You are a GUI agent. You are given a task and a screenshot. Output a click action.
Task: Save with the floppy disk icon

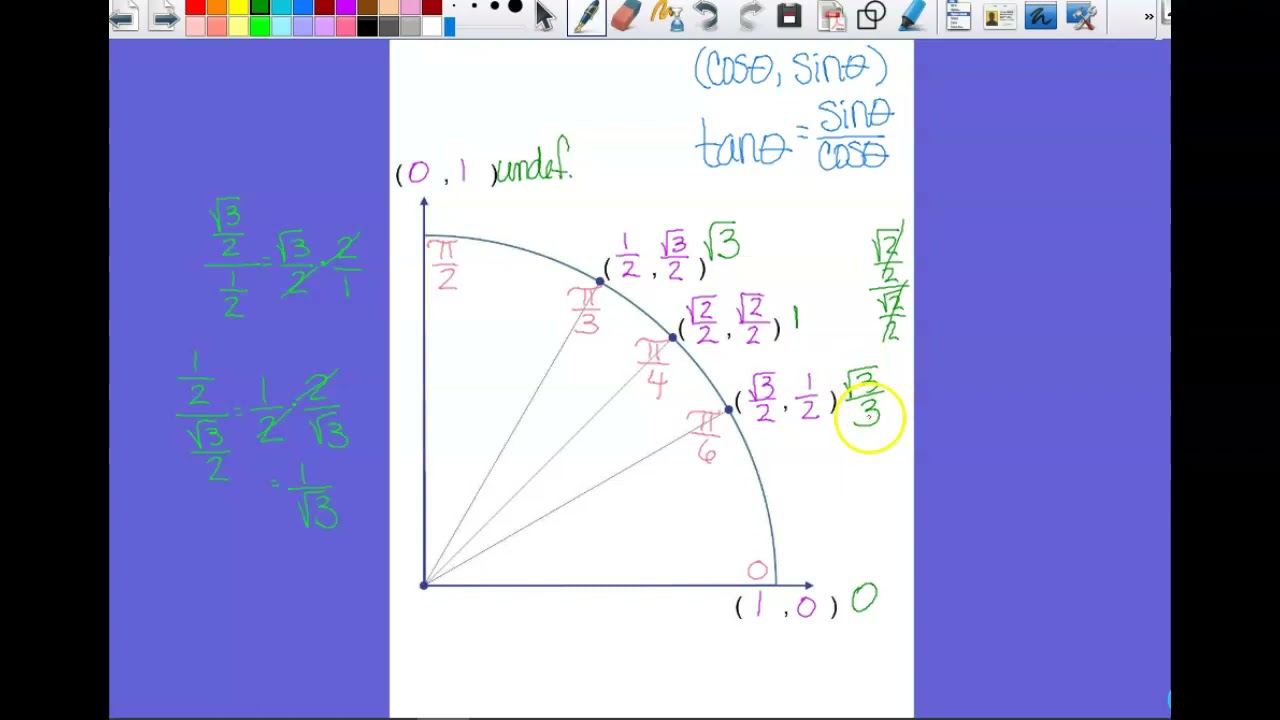click(789, 15)
